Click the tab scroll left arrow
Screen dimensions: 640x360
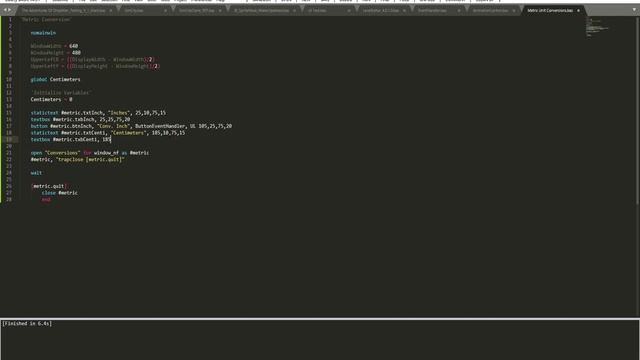(5, 10)
